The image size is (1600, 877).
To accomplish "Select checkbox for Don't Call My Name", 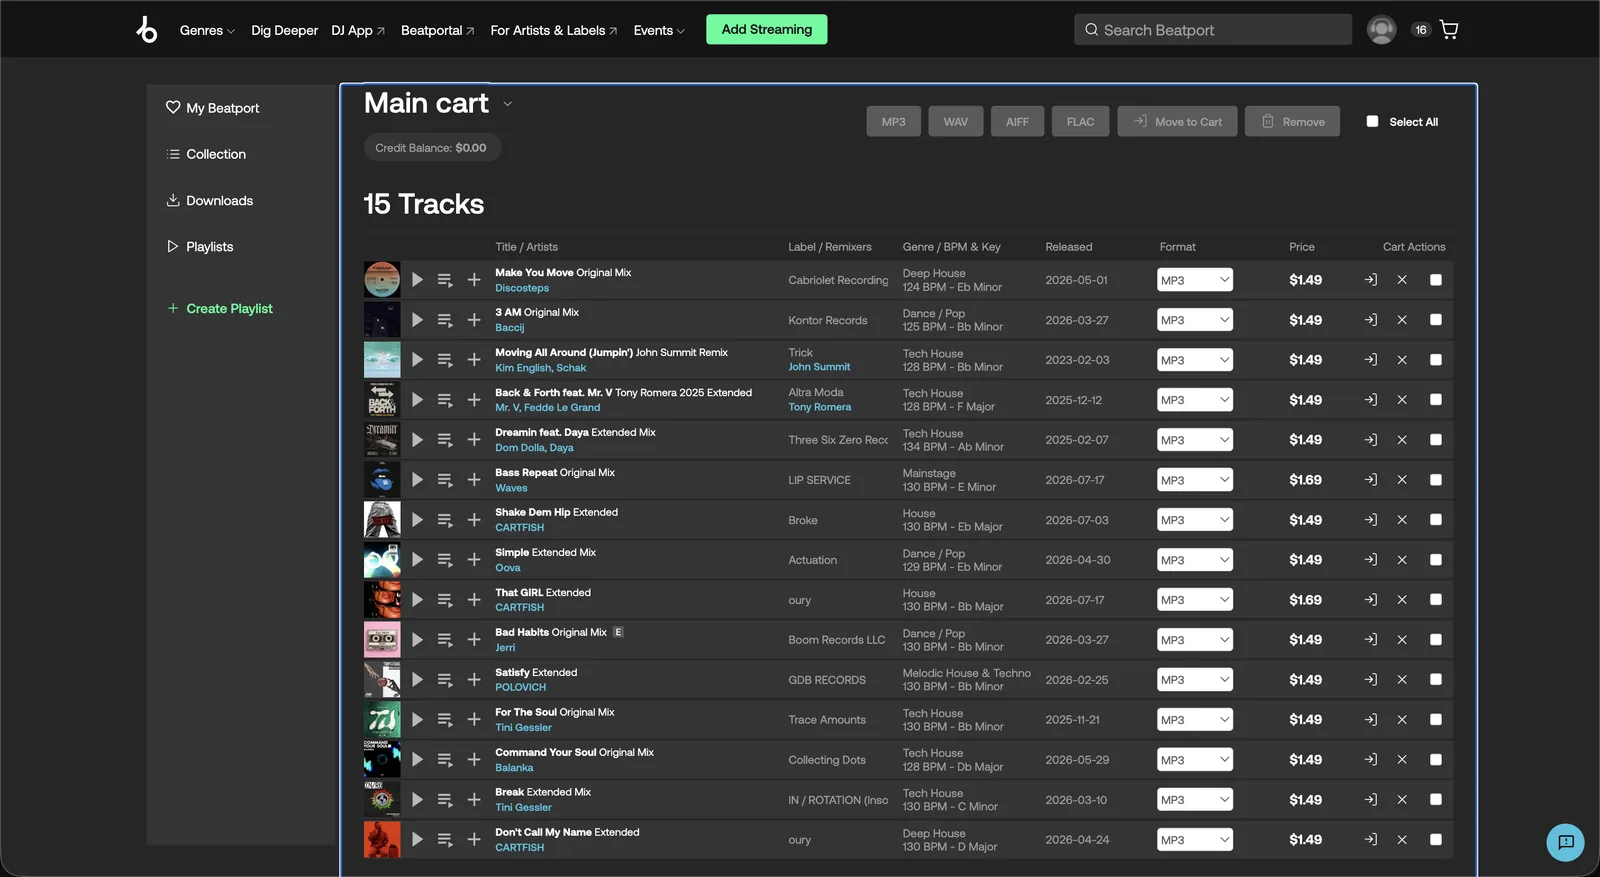I will pos(1436,840).
